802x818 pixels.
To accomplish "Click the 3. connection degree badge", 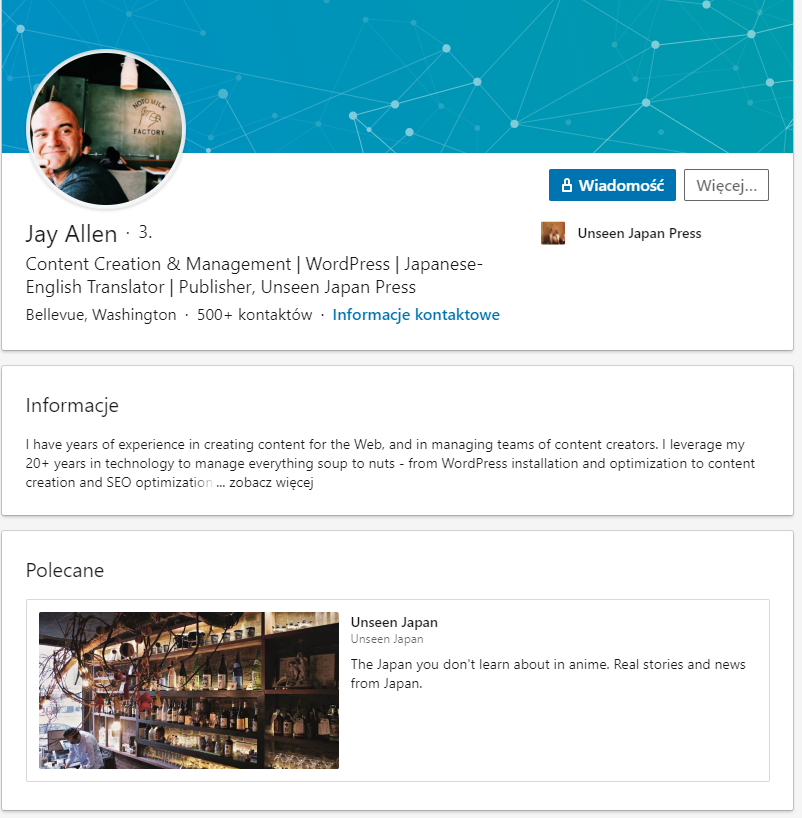I will coord(145,232).
